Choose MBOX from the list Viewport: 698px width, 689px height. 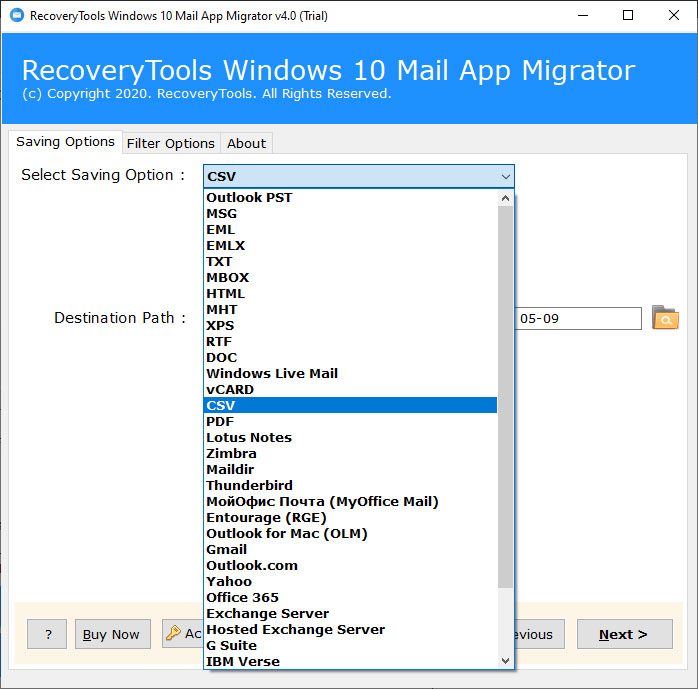click(x=350, y=277)
